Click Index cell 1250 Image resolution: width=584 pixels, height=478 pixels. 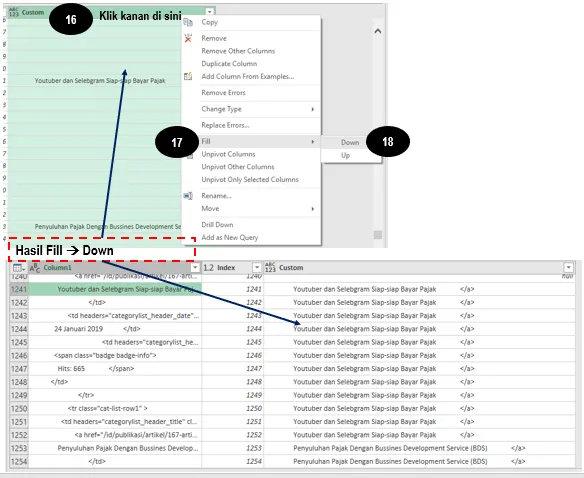pyautogui.click(x=232, y=408)
